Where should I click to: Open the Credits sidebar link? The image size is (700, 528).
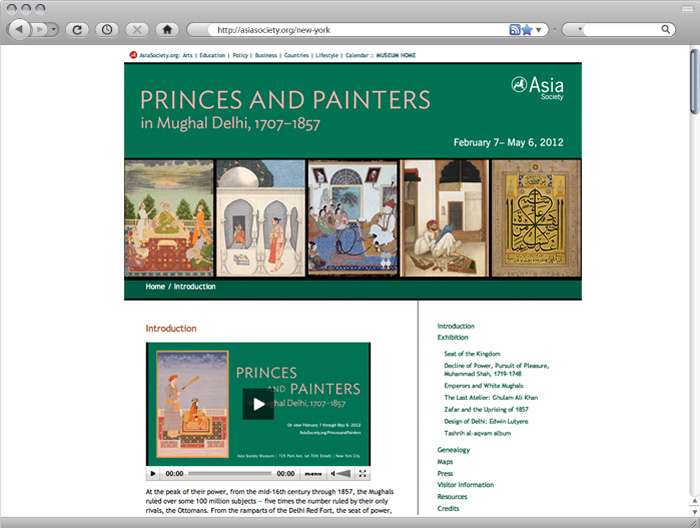(x=448, y=508)
